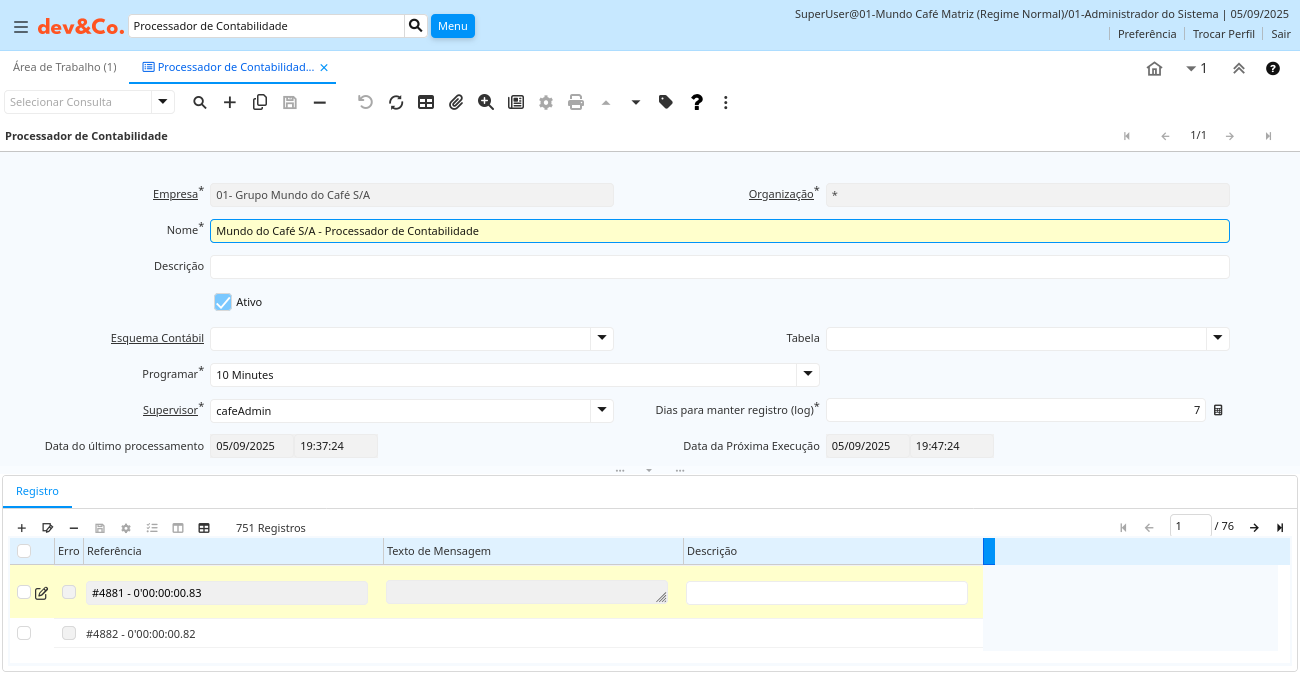Select the checkbox for row #4882
This screenshot has width=1300, height=674.
point(24,633)
